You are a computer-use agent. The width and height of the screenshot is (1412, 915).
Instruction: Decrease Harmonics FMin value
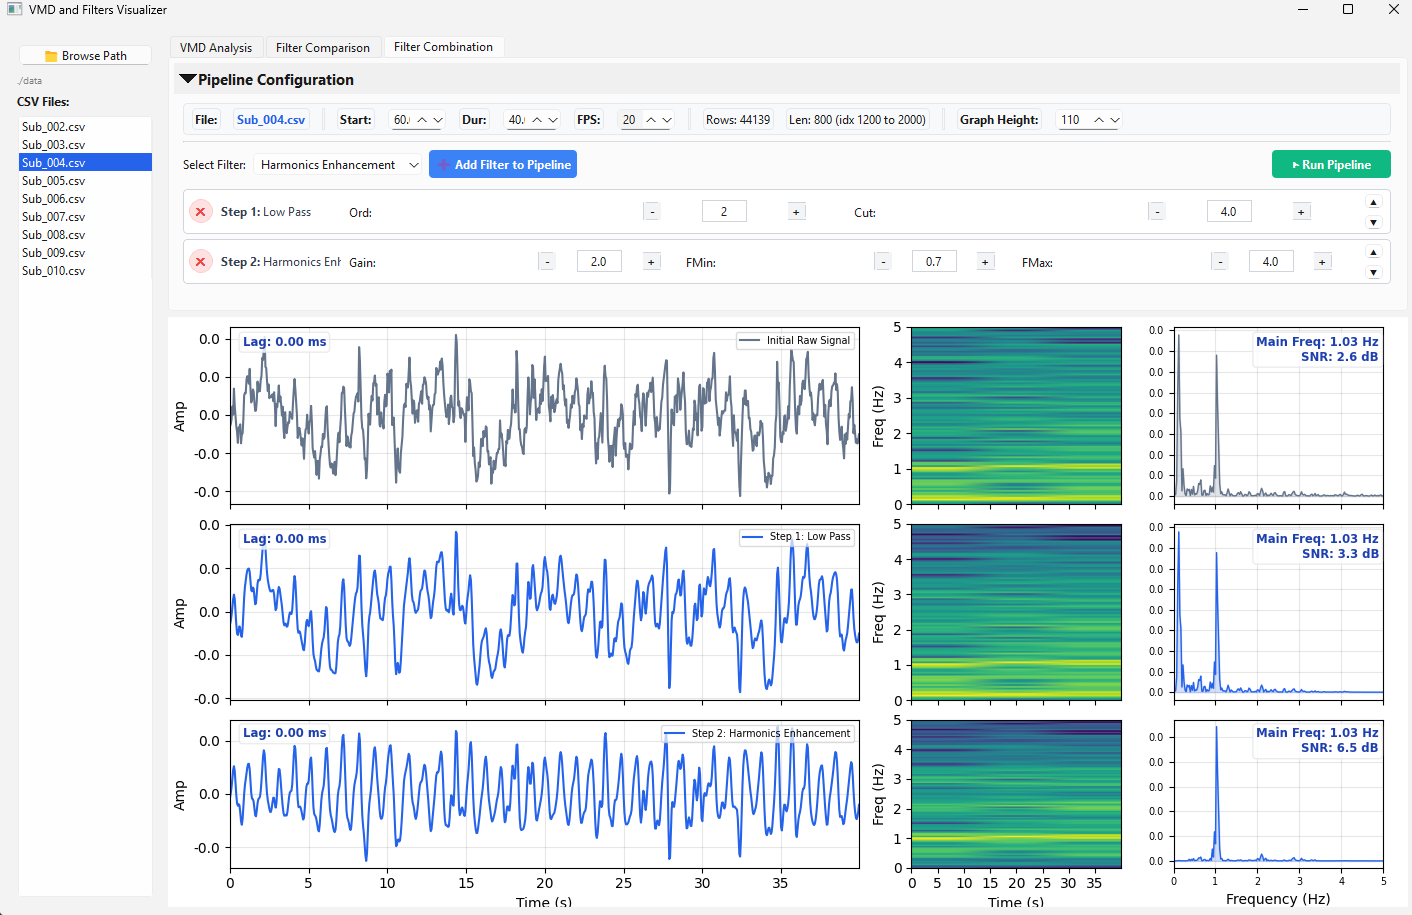pyautogui.click(x=882, y=262)
